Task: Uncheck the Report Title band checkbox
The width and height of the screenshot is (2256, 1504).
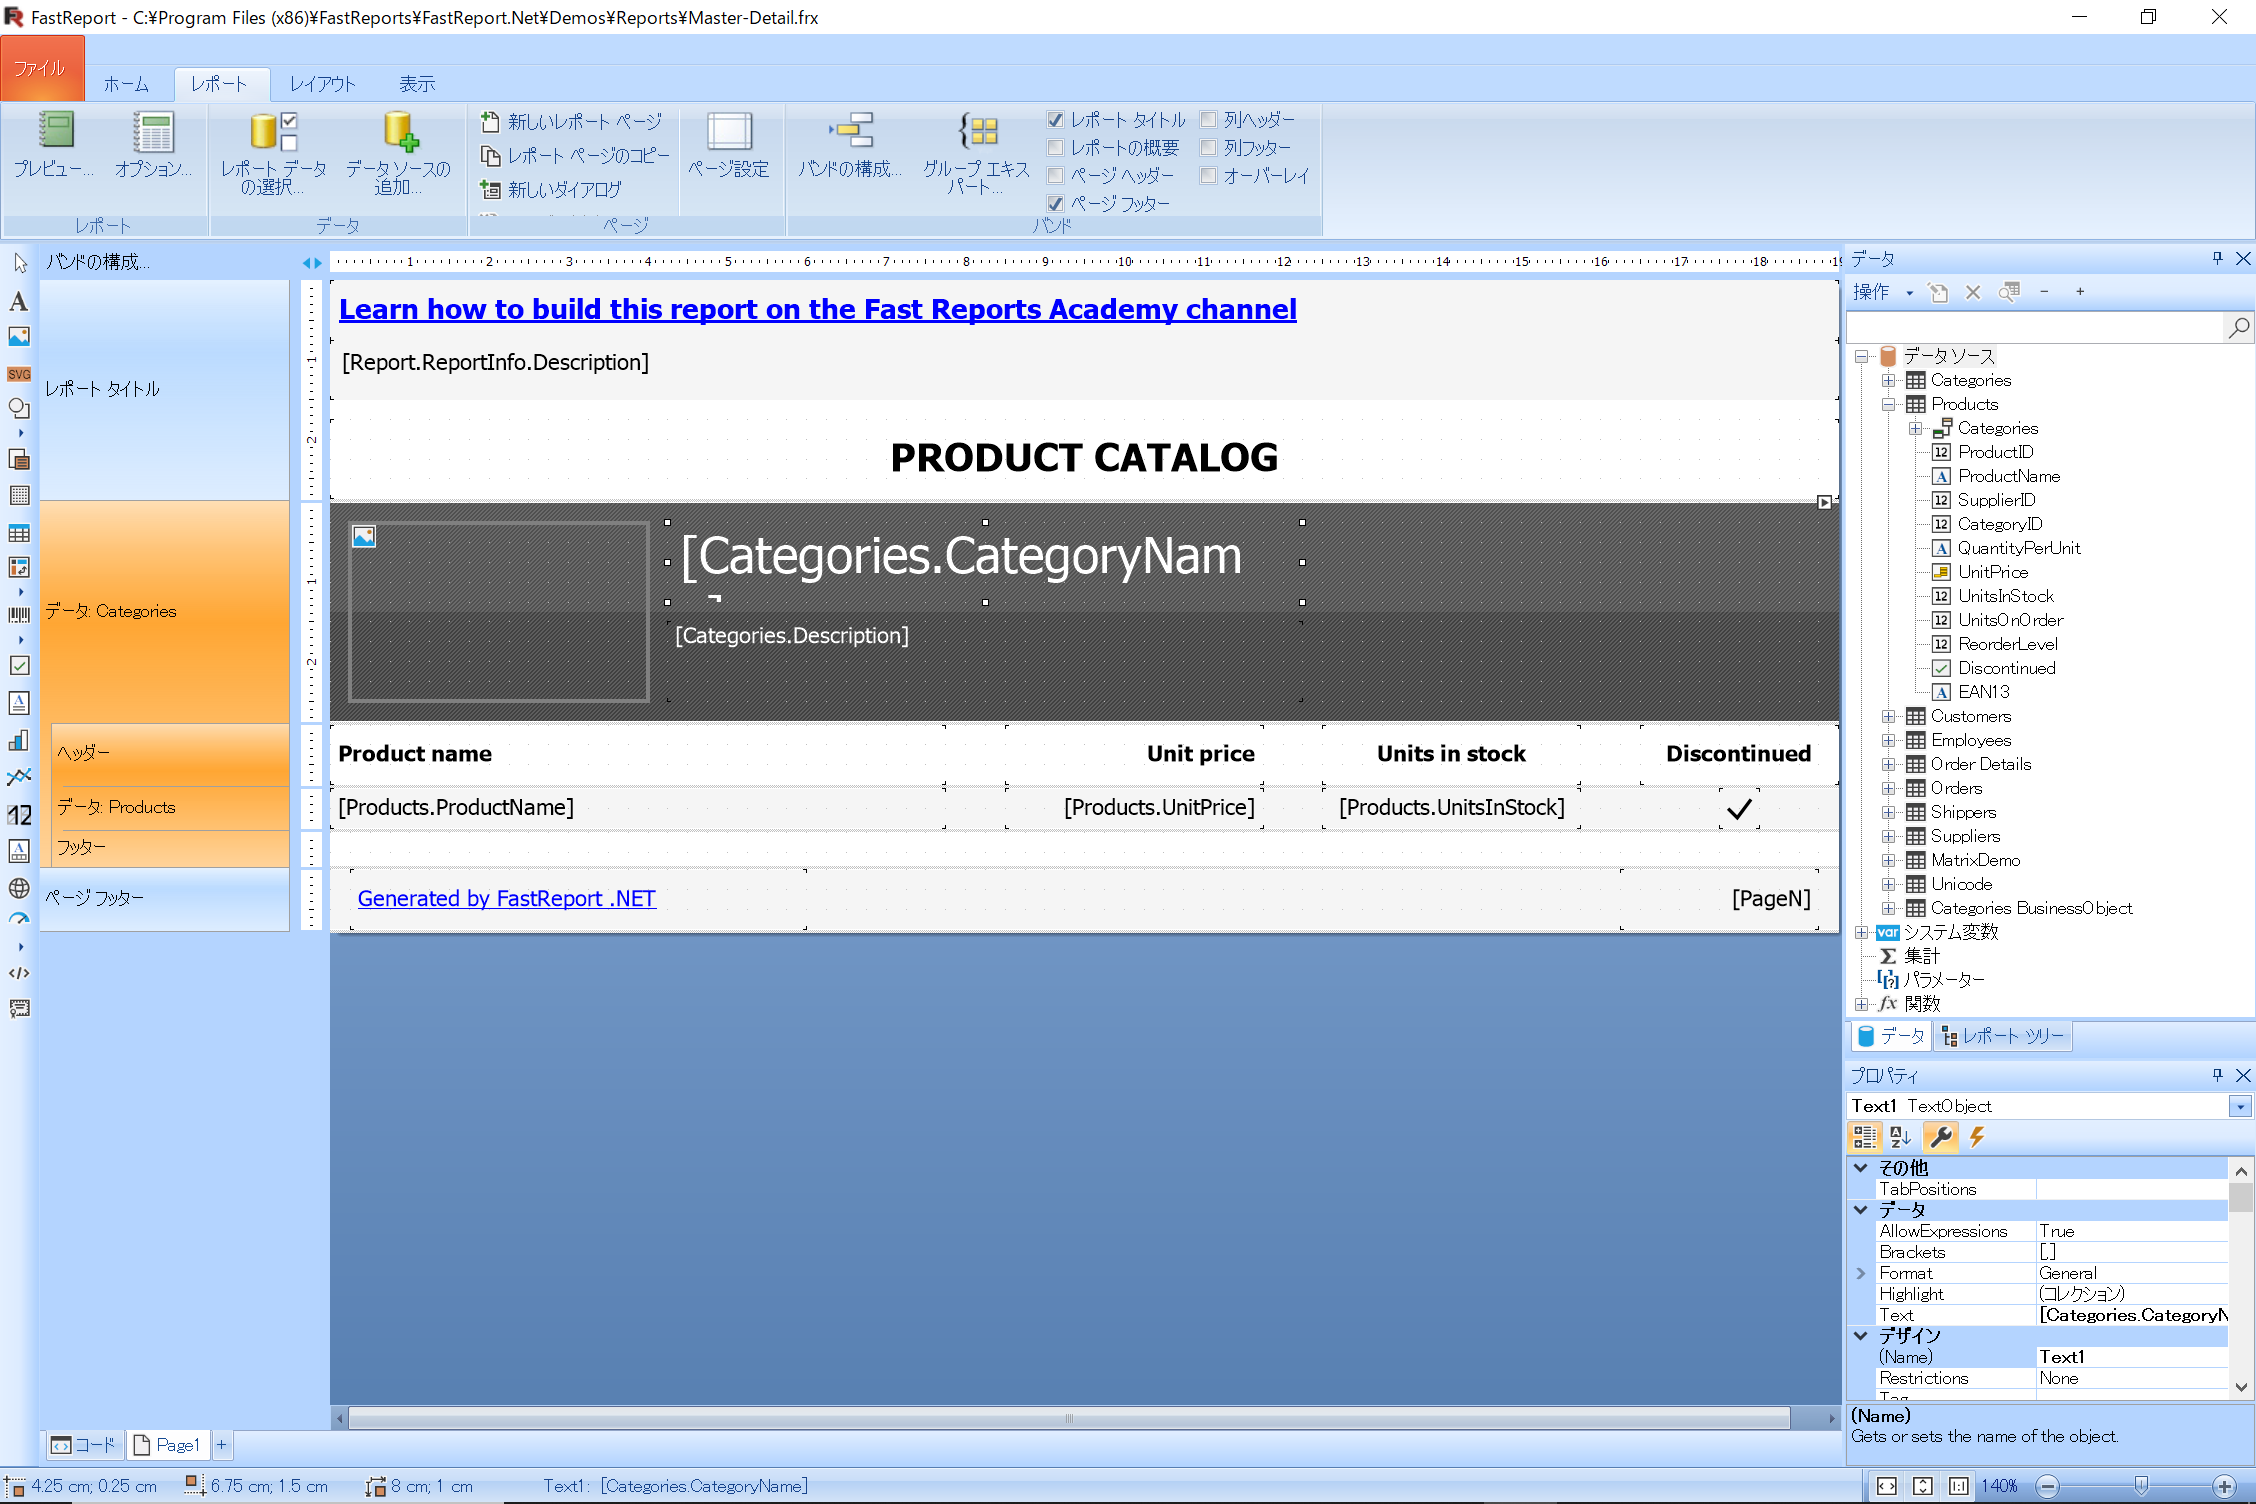Action: click(x=1055, y=120)
